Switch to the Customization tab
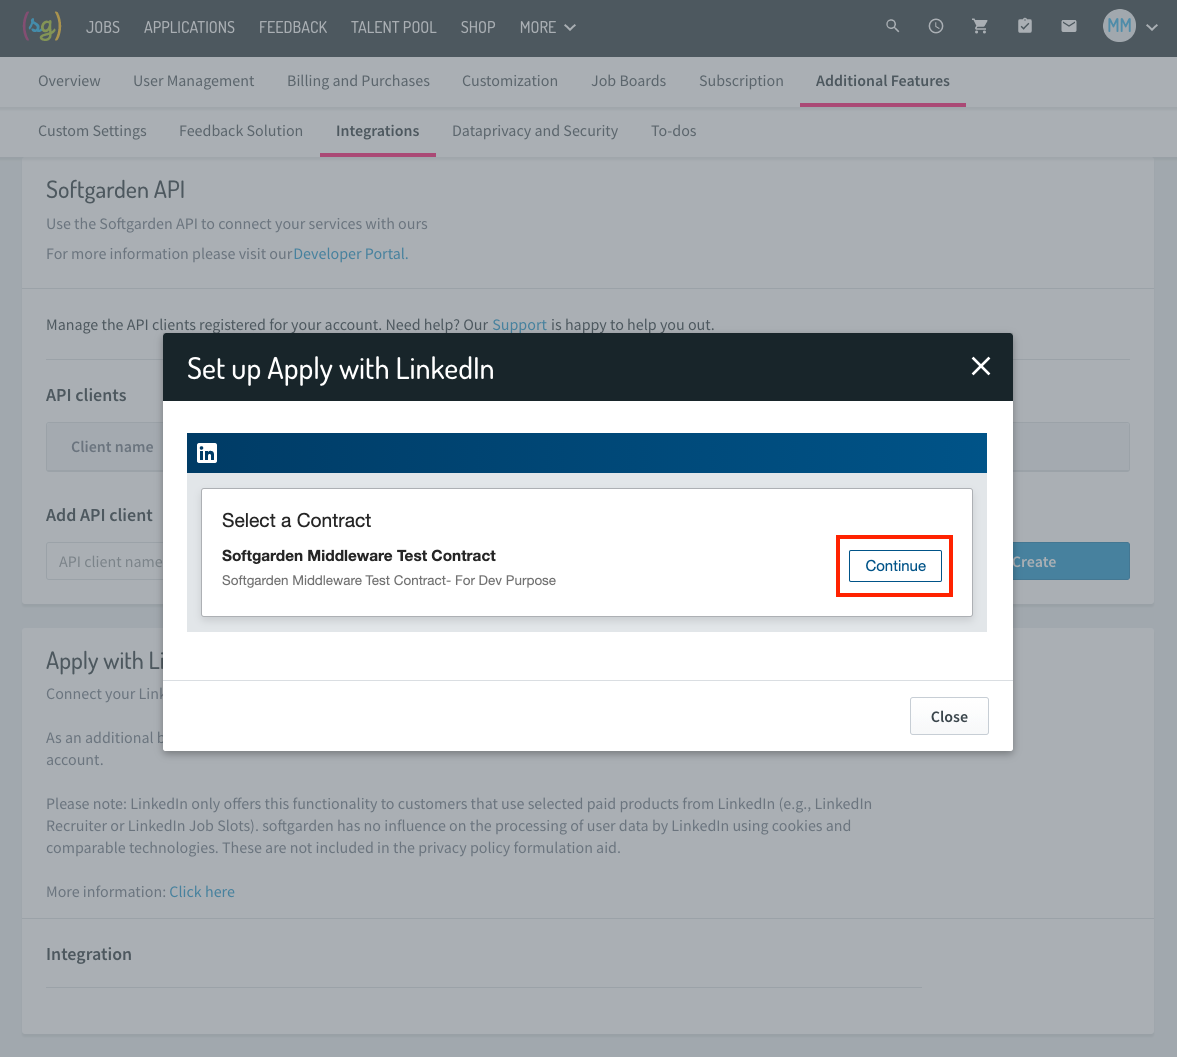Viewport: 1177px width, 1057px height. 510,81
